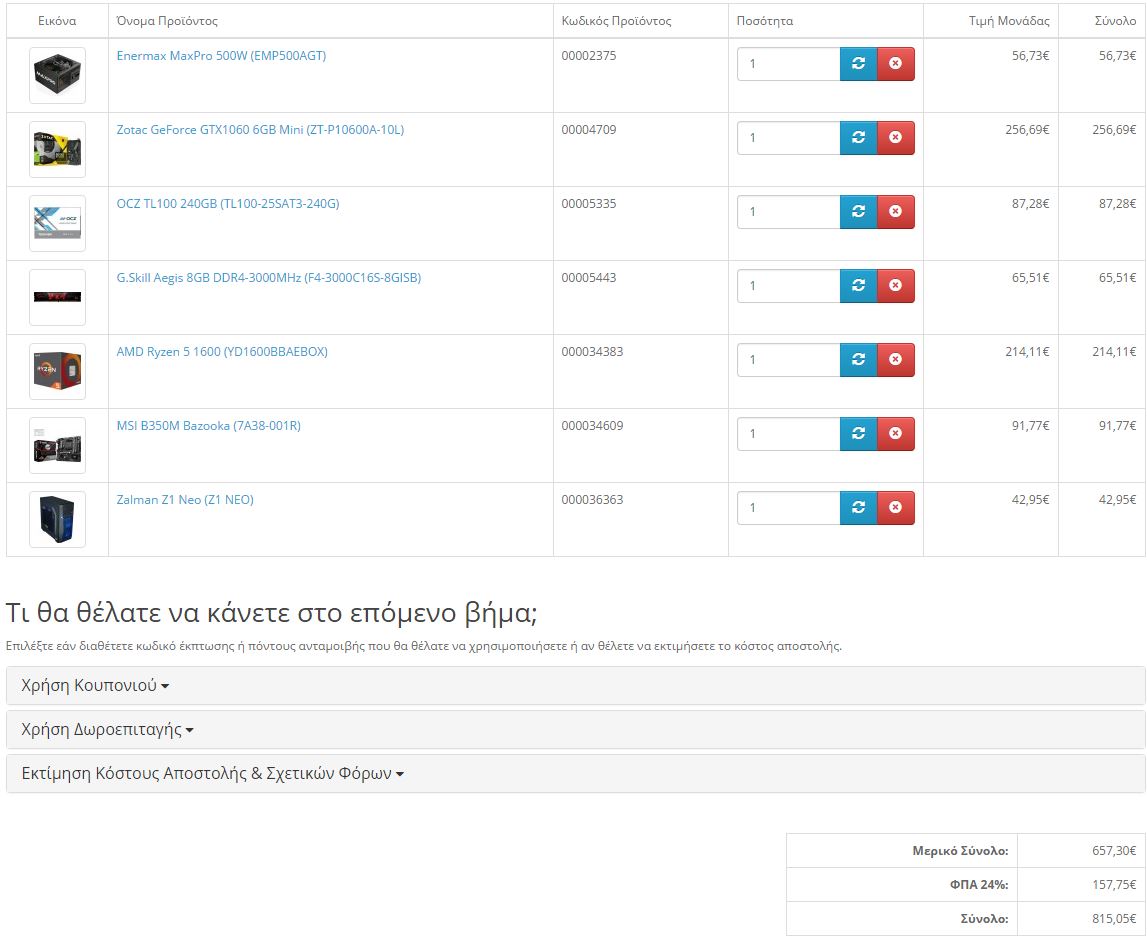Select product code 00002375
This screenshot has width=1147, height=939.
[589, 56]
